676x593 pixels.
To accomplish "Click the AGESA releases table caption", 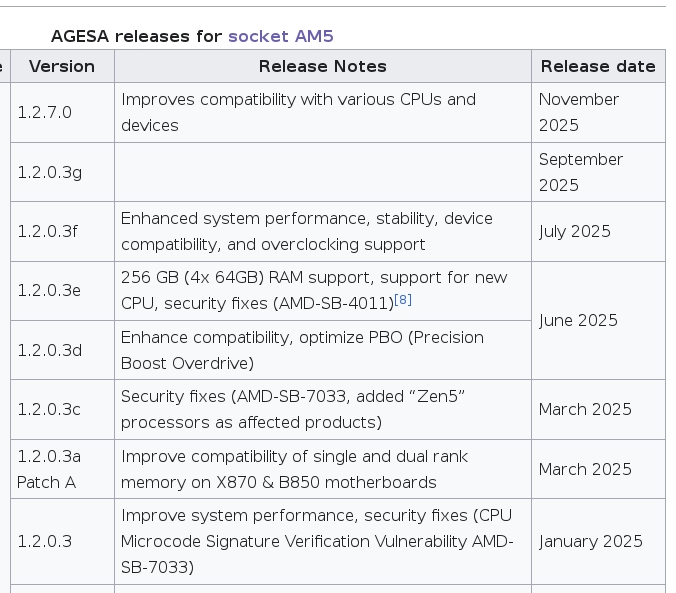I will tap(192, 36).
